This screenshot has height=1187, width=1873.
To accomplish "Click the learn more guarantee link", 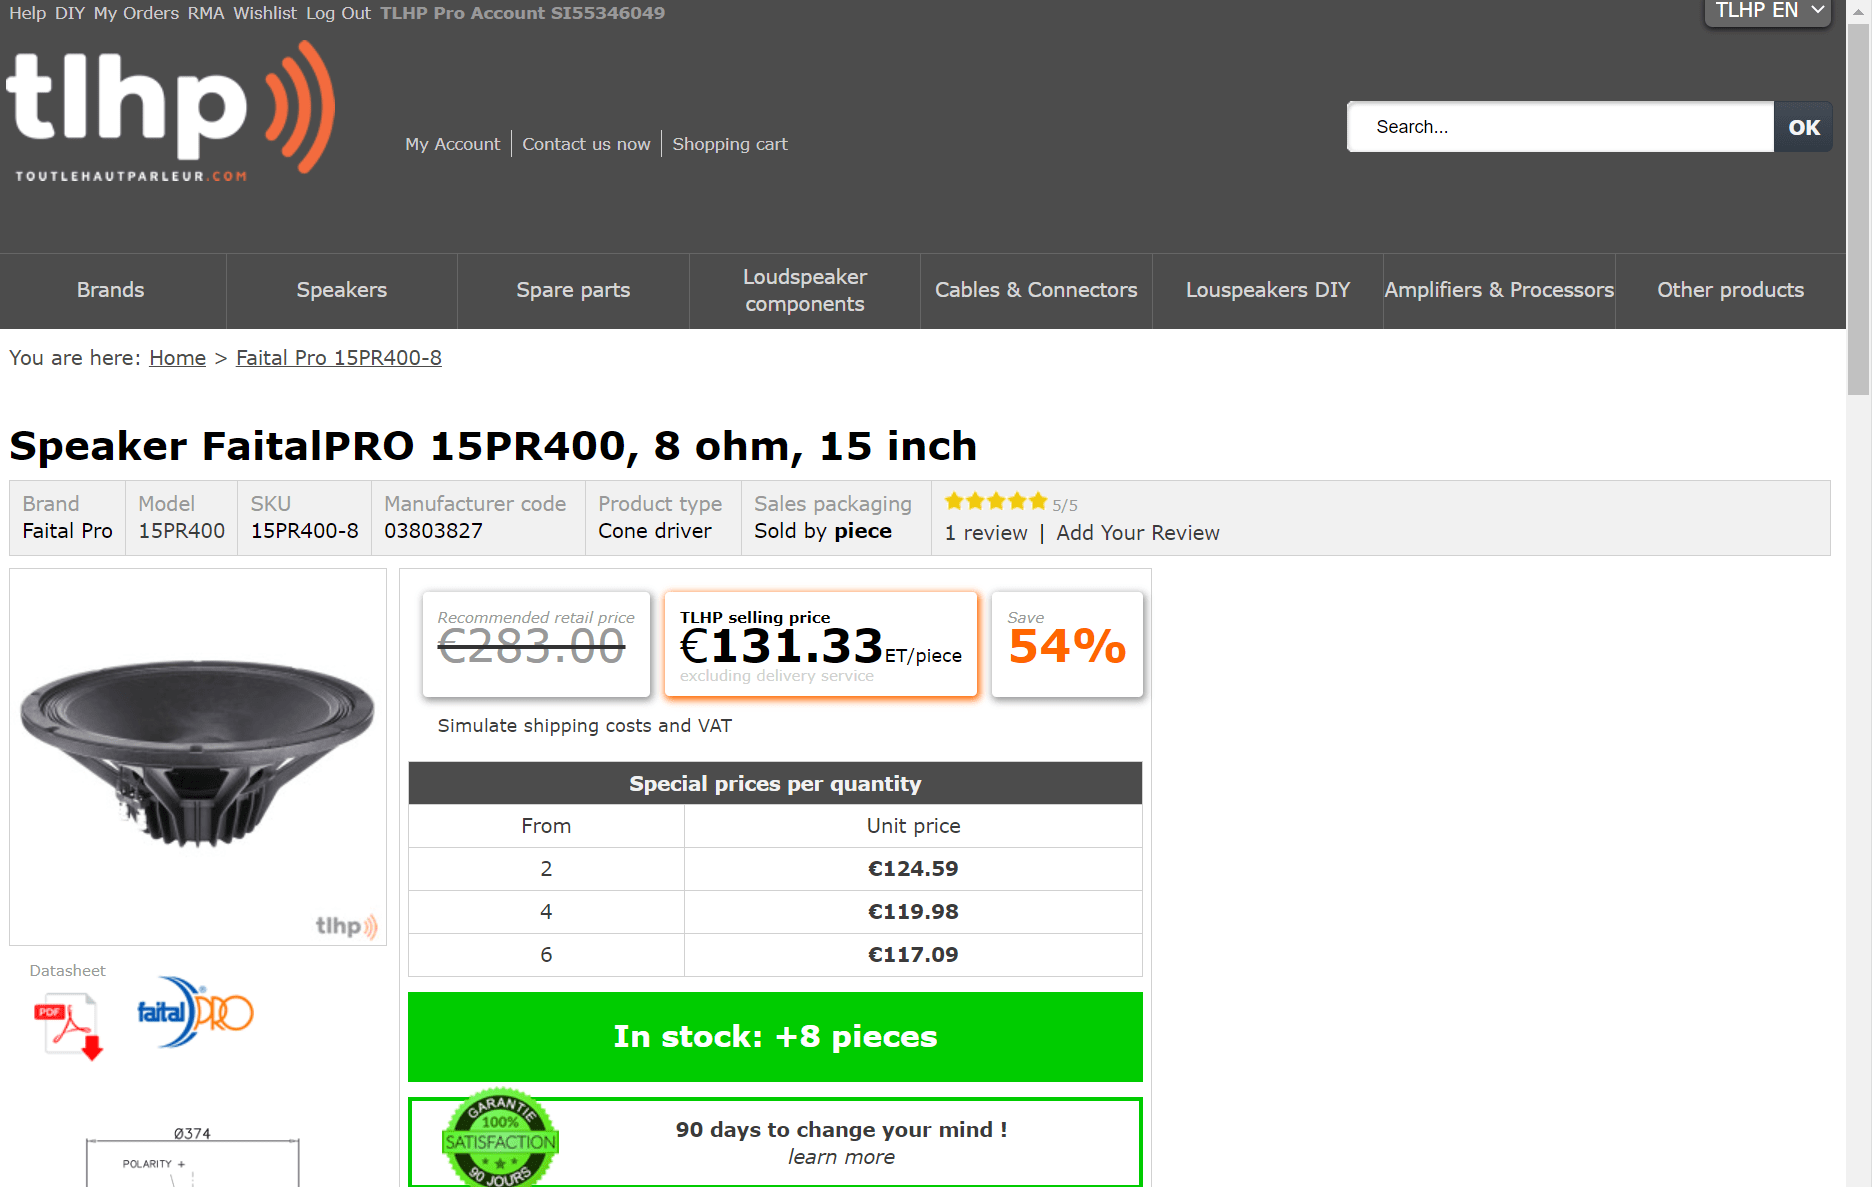I will pyautogui.click(x=841, y=1157).
